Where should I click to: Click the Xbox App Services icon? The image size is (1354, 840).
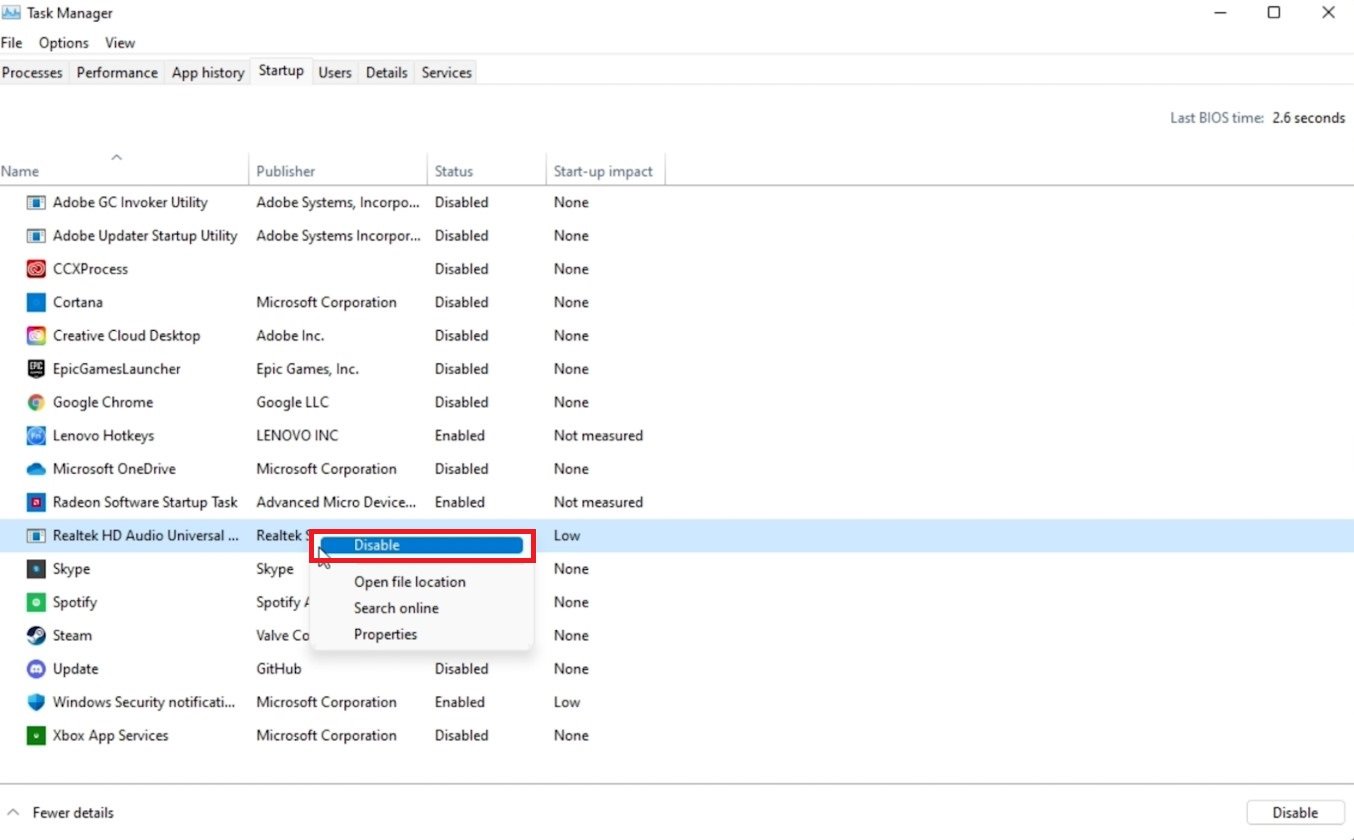[x=36, y=736]
